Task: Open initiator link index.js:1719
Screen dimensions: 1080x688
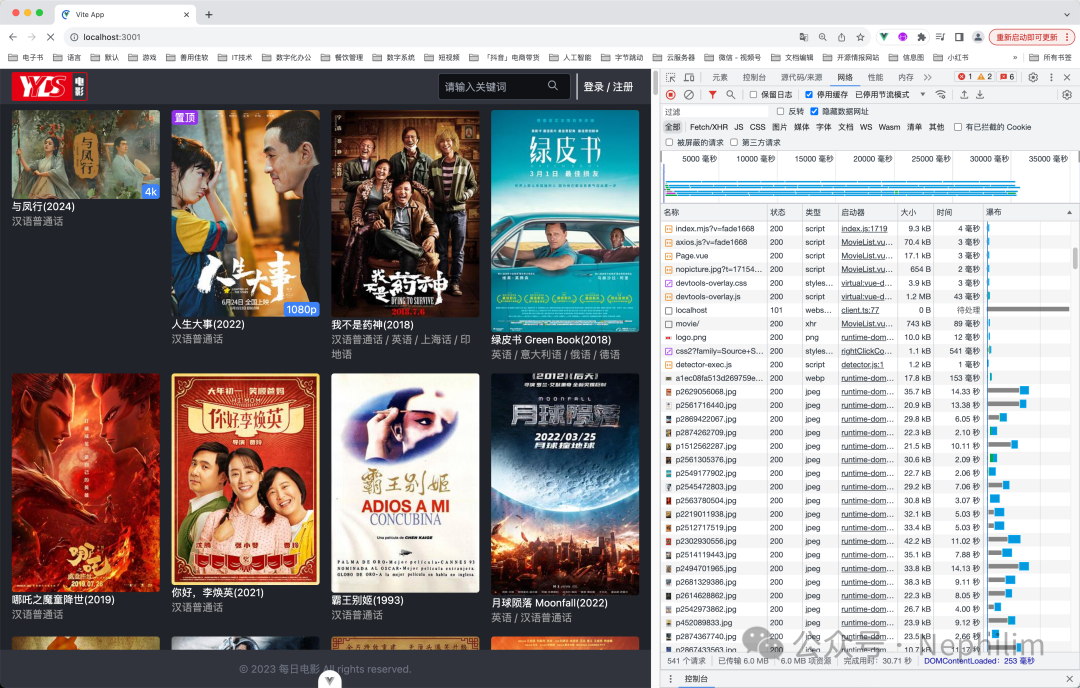Action: click(864, 229)
